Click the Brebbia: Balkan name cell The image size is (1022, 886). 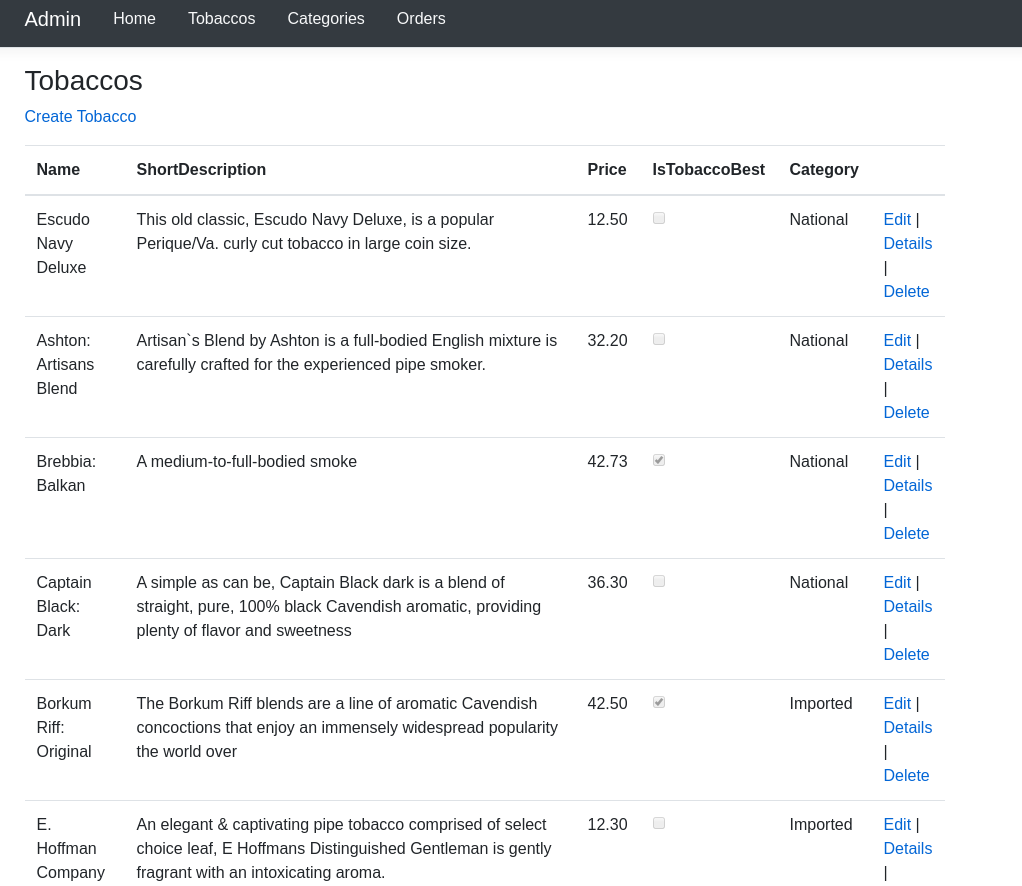(66, 473)
